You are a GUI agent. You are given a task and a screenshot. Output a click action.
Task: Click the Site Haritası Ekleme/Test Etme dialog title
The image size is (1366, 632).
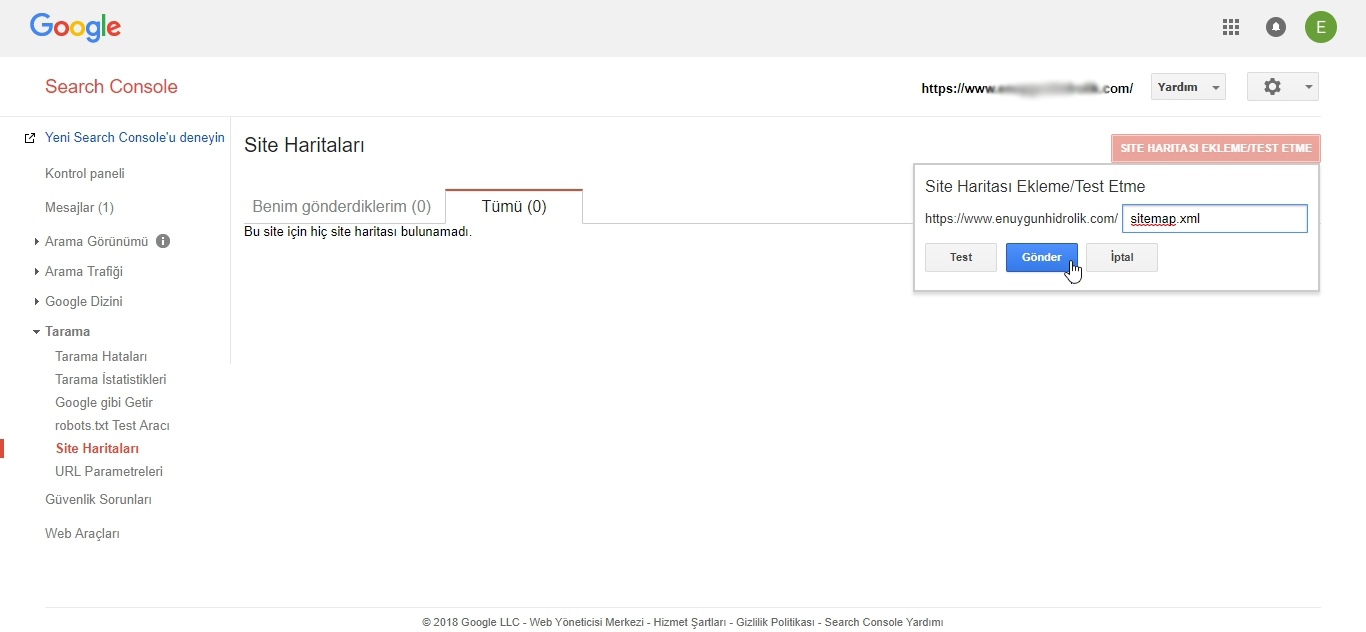pos(1035,186)
